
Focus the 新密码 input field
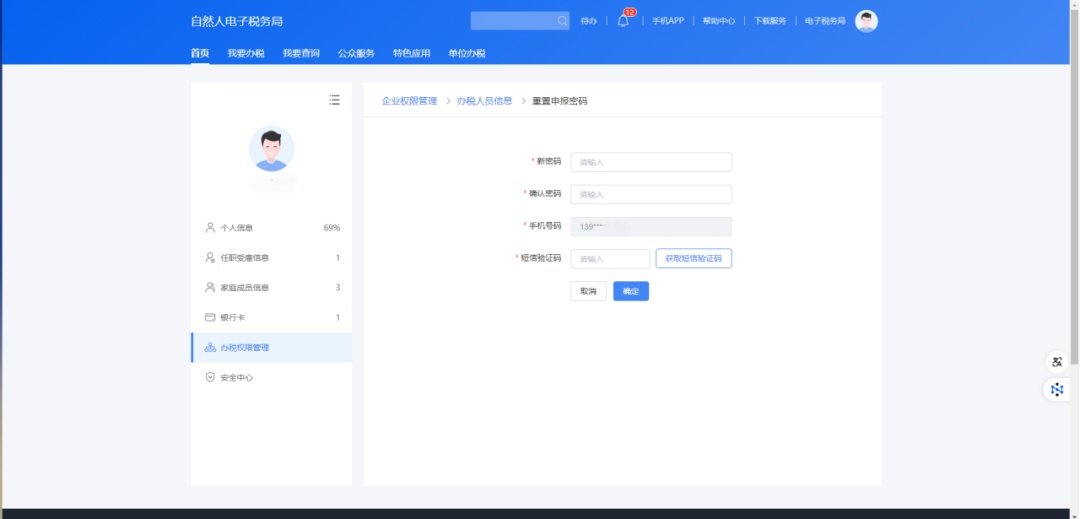(x=650, y=162)
